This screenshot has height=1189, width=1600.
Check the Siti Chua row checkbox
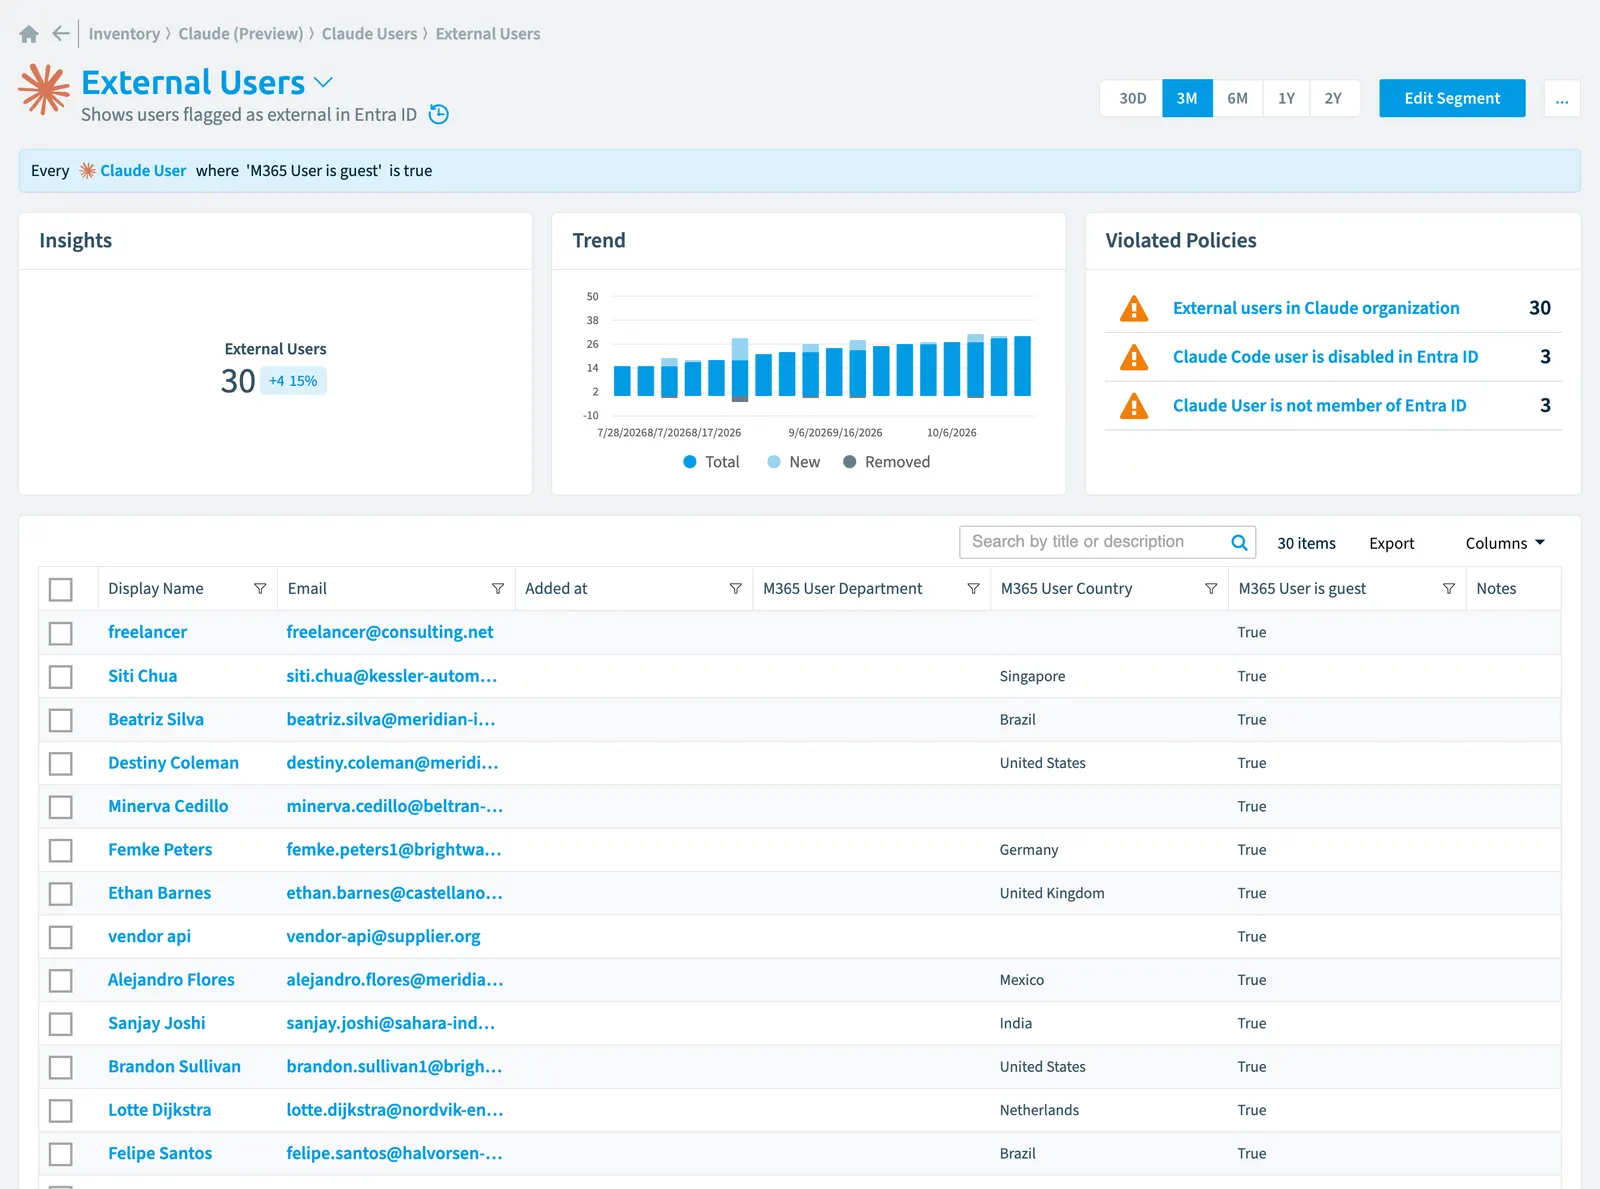coord(61,677)
